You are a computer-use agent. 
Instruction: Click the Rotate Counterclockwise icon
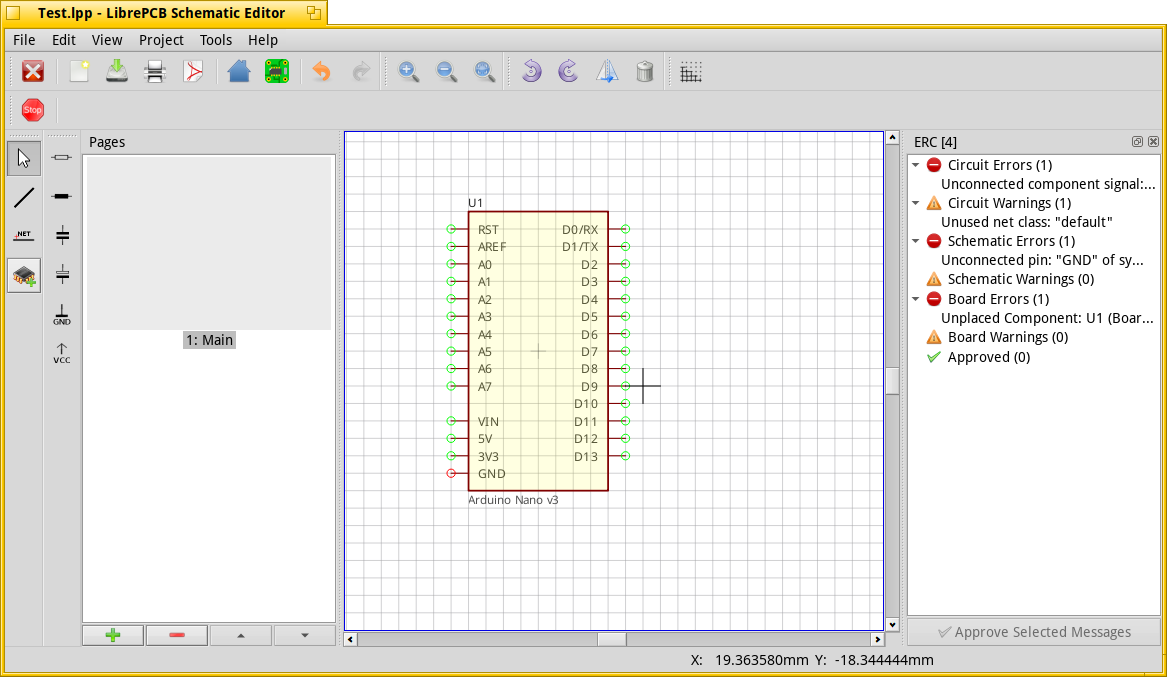click(x=531, y=71)
